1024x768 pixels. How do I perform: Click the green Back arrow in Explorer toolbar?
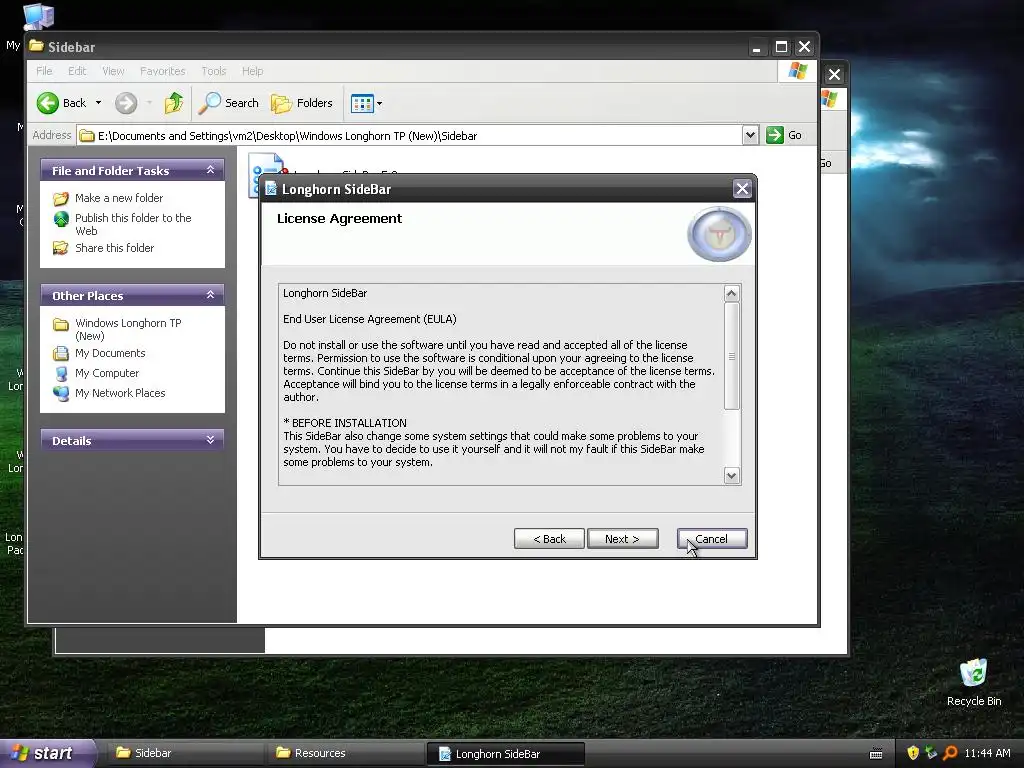coord(48,103)
